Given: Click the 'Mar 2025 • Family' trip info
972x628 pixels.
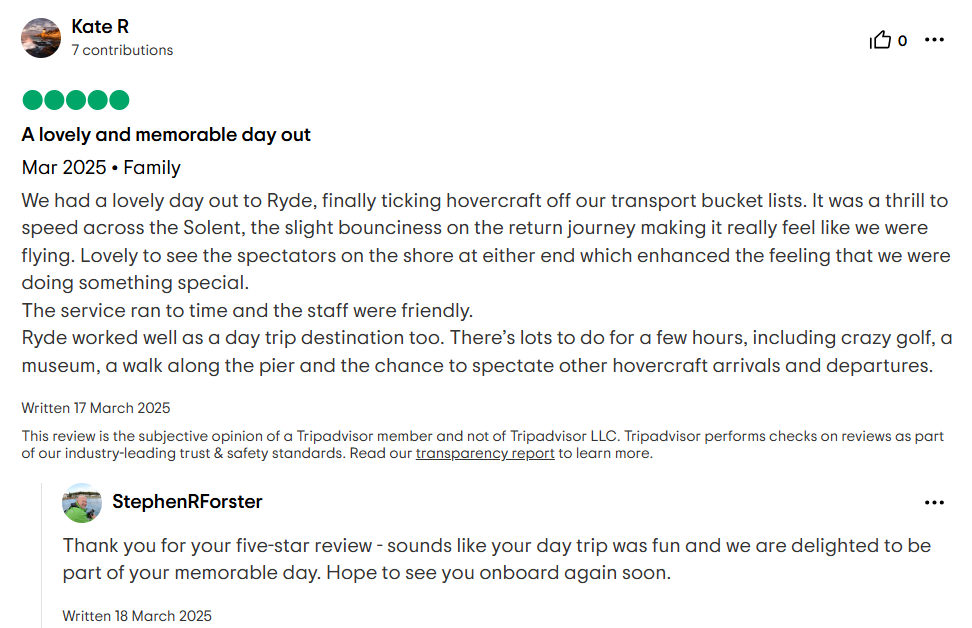Looking at the screenshot, I should pyautogui.click(x=101, y=167).
